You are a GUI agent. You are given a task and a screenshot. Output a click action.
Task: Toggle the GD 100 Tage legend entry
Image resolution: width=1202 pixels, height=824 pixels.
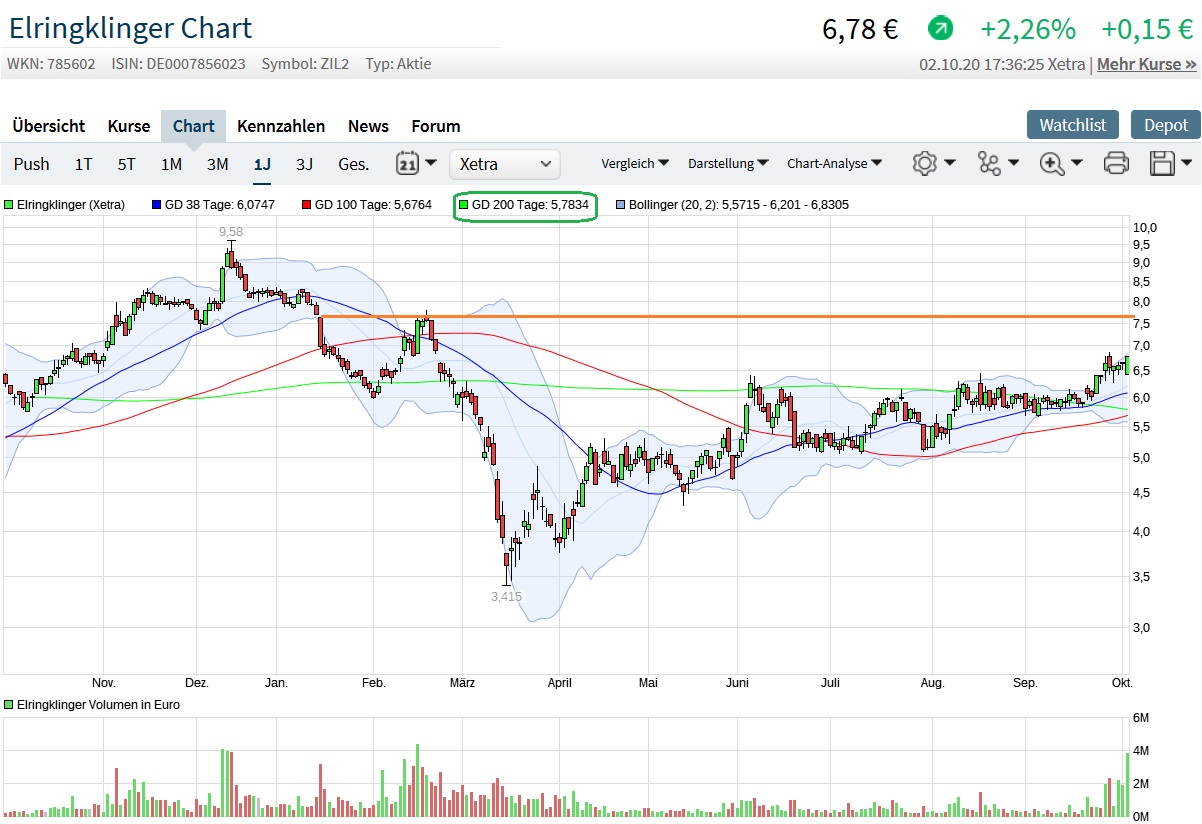click(365, 205)
